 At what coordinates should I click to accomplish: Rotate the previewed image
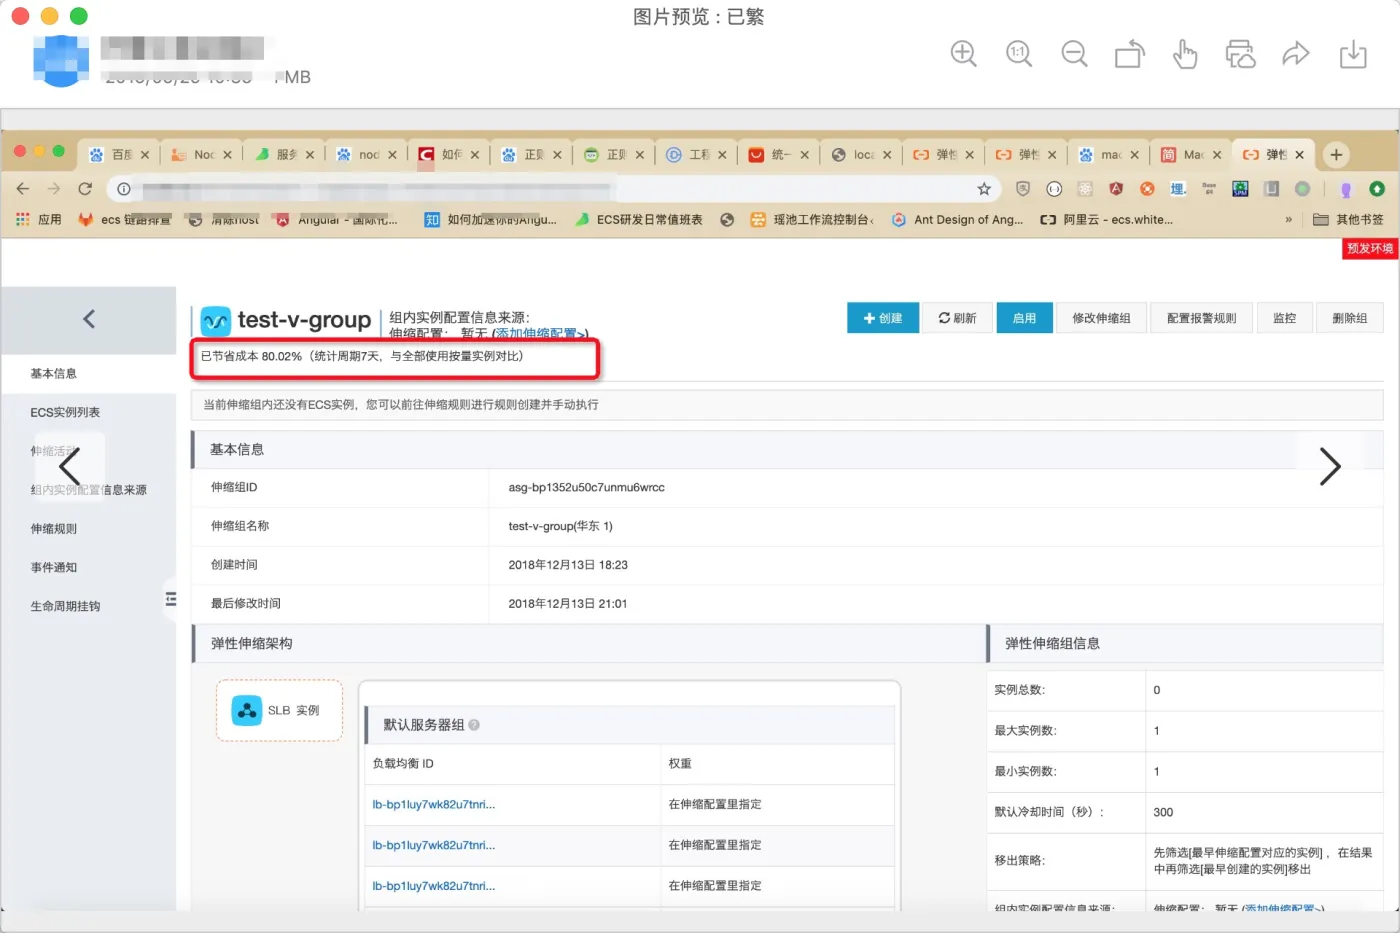(x=1129, y=54)
